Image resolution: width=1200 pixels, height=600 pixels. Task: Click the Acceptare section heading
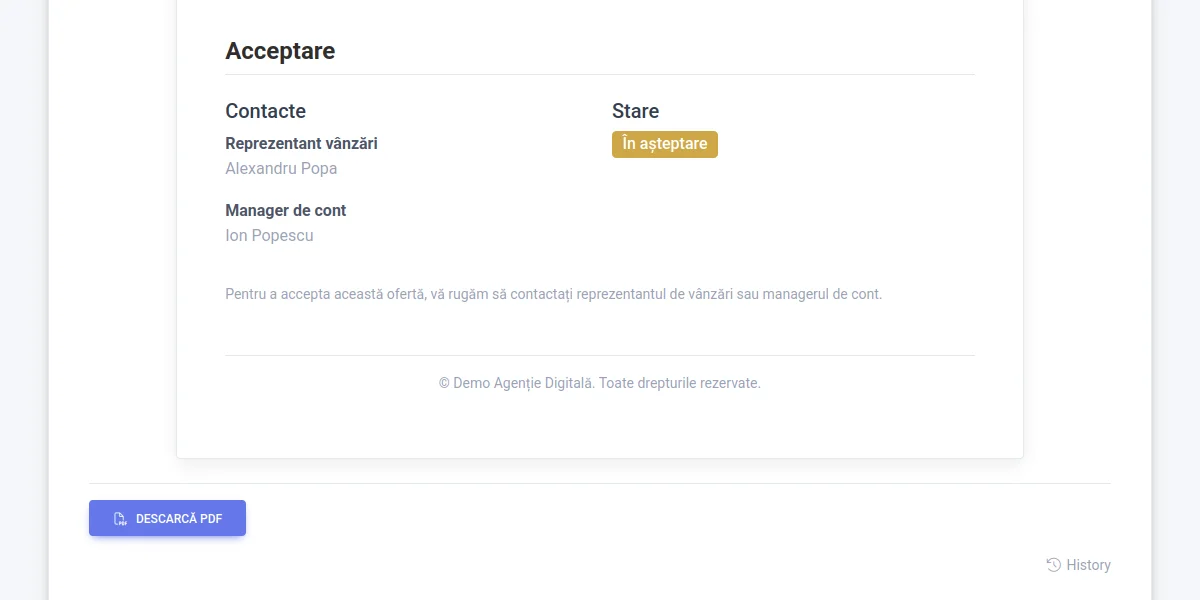tap(280, 51)
